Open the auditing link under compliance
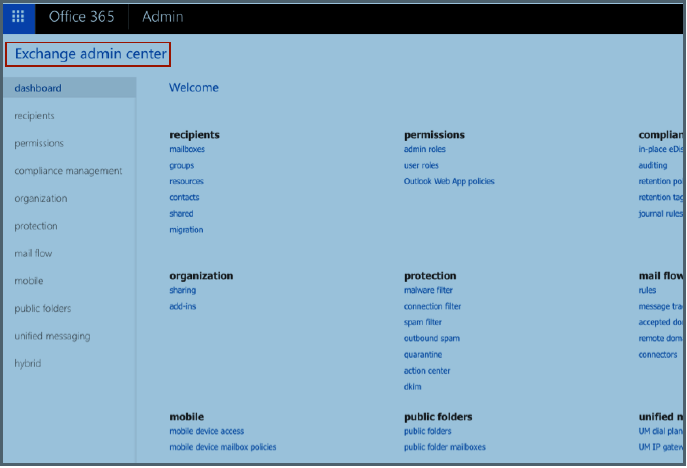 [653, 166]
